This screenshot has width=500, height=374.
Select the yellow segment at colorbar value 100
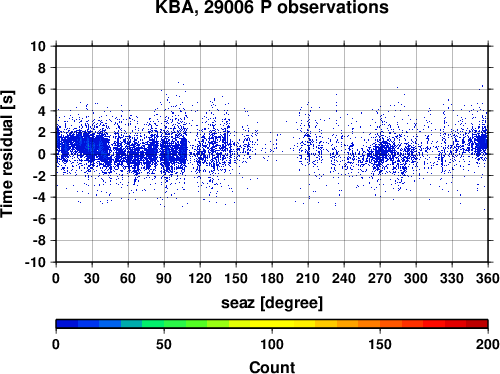[x=272, y=324]
